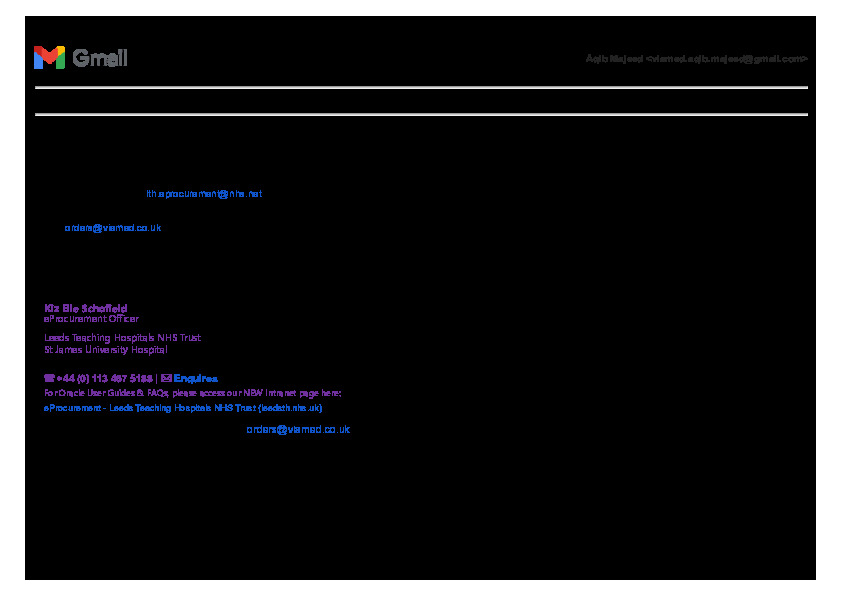Open the lth.procurement@nhs.net email link

(204, 194)
